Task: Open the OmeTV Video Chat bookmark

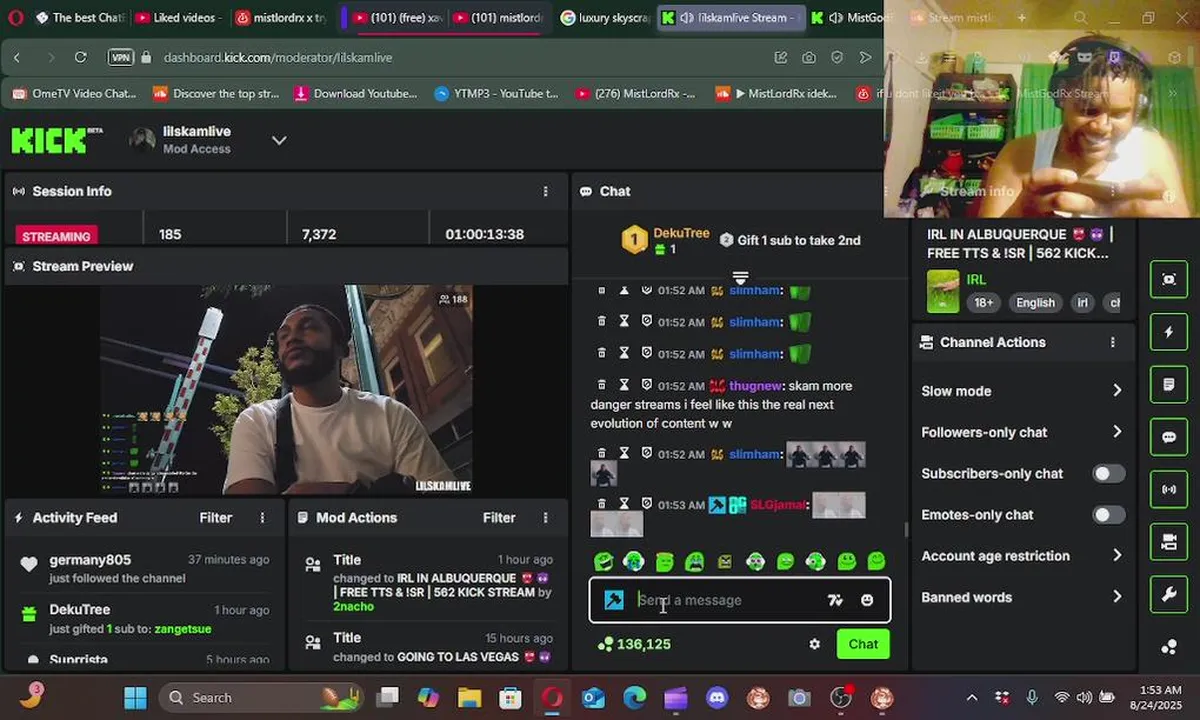Action: (x=75, y=94)
